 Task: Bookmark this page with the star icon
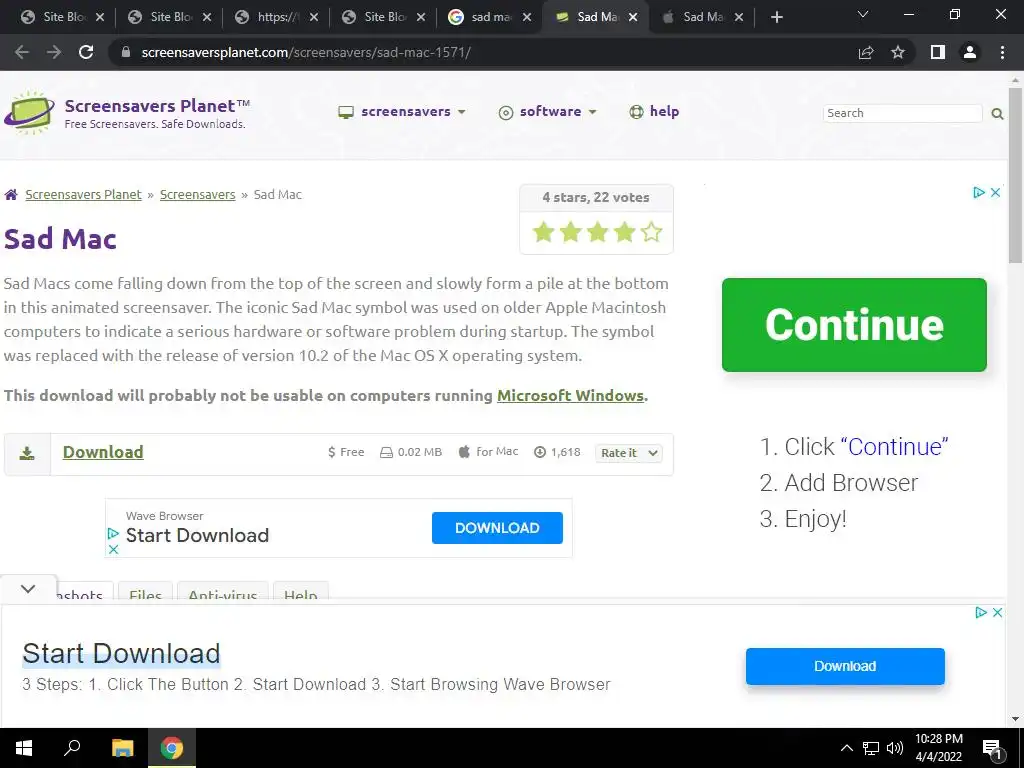pos(898,52)
